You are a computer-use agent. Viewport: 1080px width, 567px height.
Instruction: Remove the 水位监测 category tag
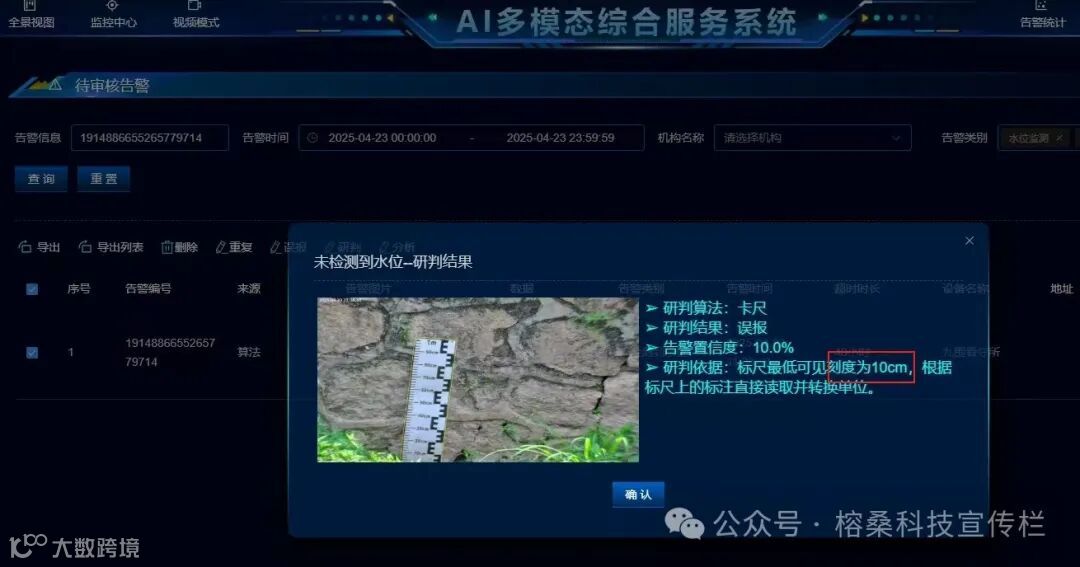(x=1059, y=138)
